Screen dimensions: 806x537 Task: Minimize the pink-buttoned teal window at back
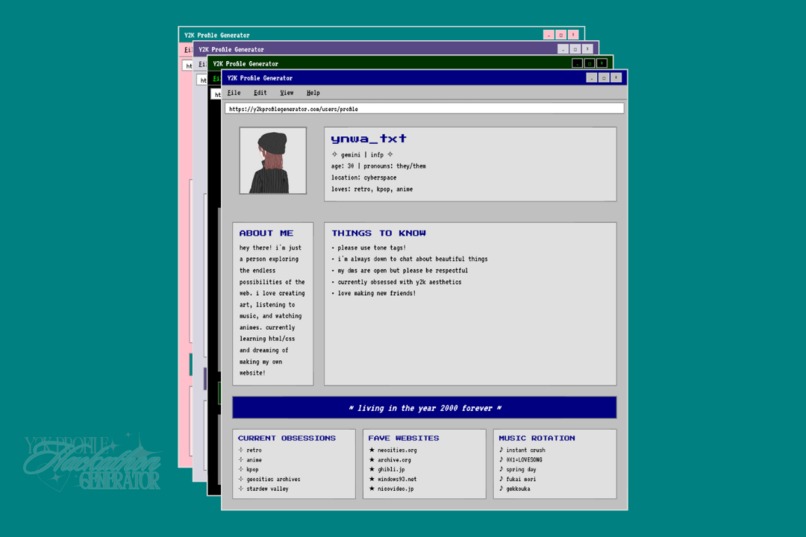coord(548,34)
